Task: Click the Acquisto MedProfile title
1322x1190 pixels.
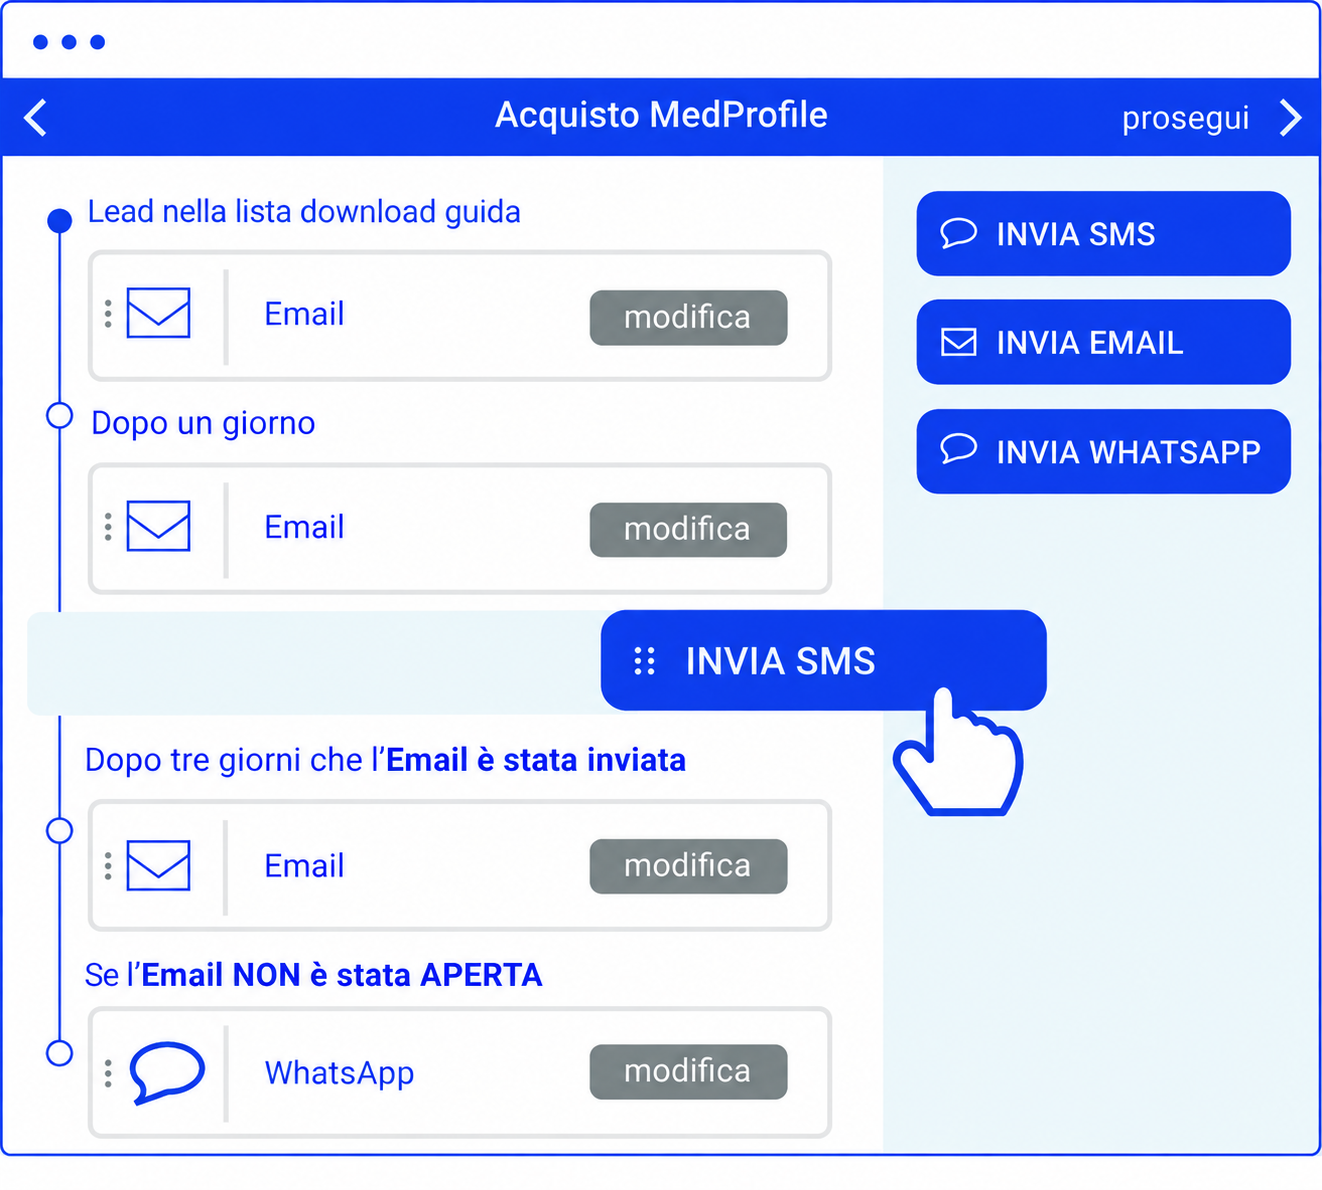Action: [x=661, y=116]
